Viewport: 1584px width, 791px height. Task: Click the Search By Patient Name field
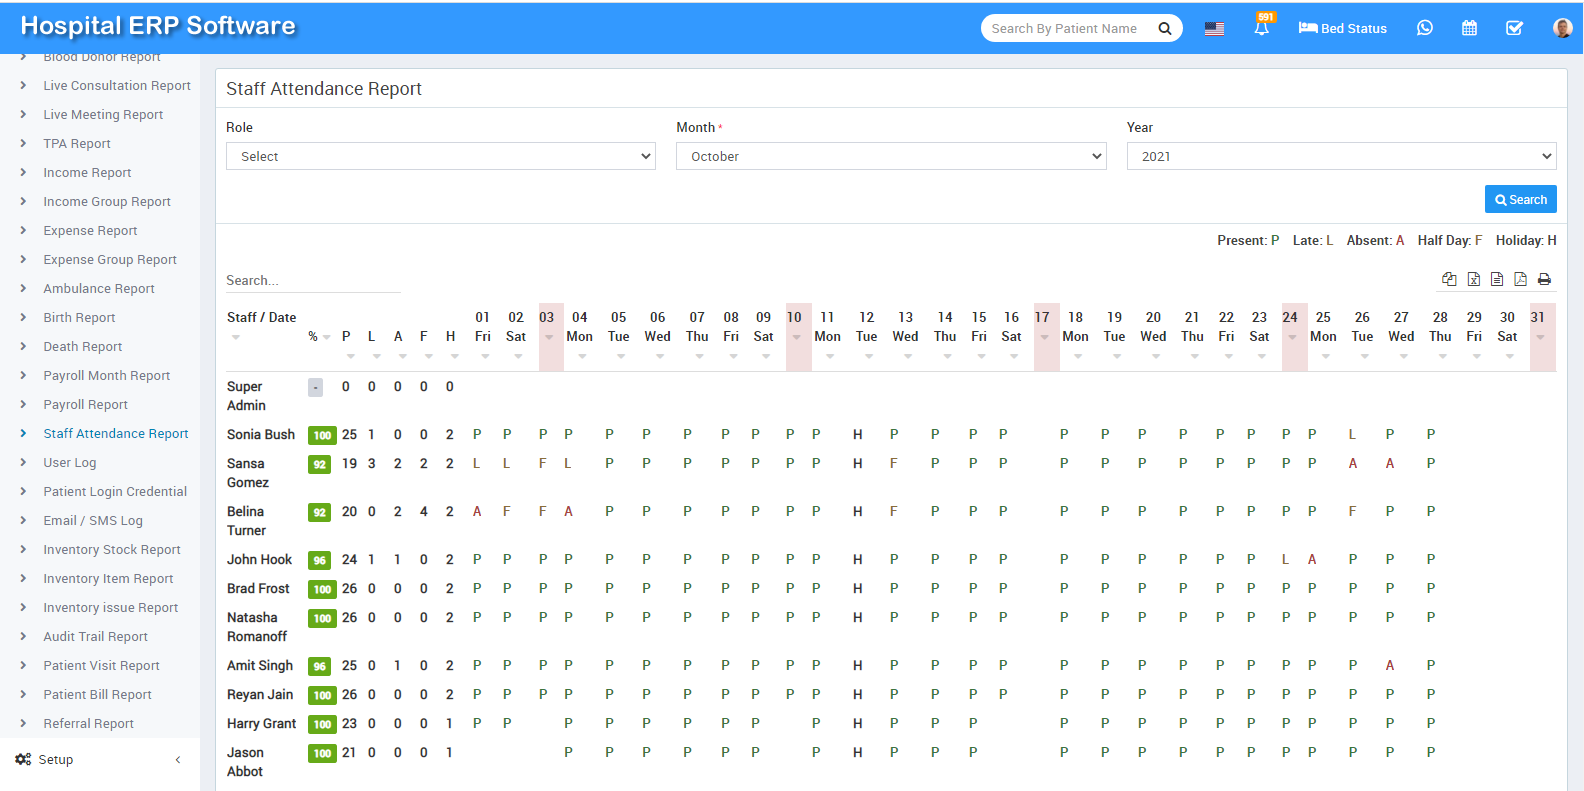(x=1066, y=28)
